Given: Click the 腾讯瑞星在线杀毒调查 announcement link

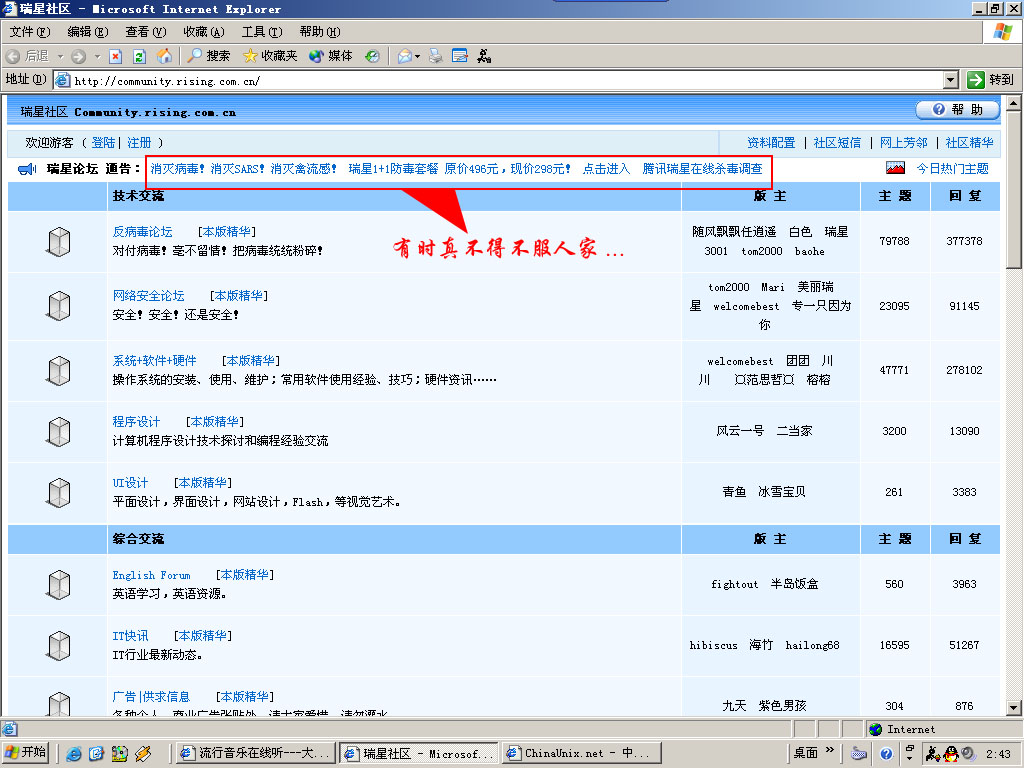Looking at the screenshot, I should tap(702, 168).
